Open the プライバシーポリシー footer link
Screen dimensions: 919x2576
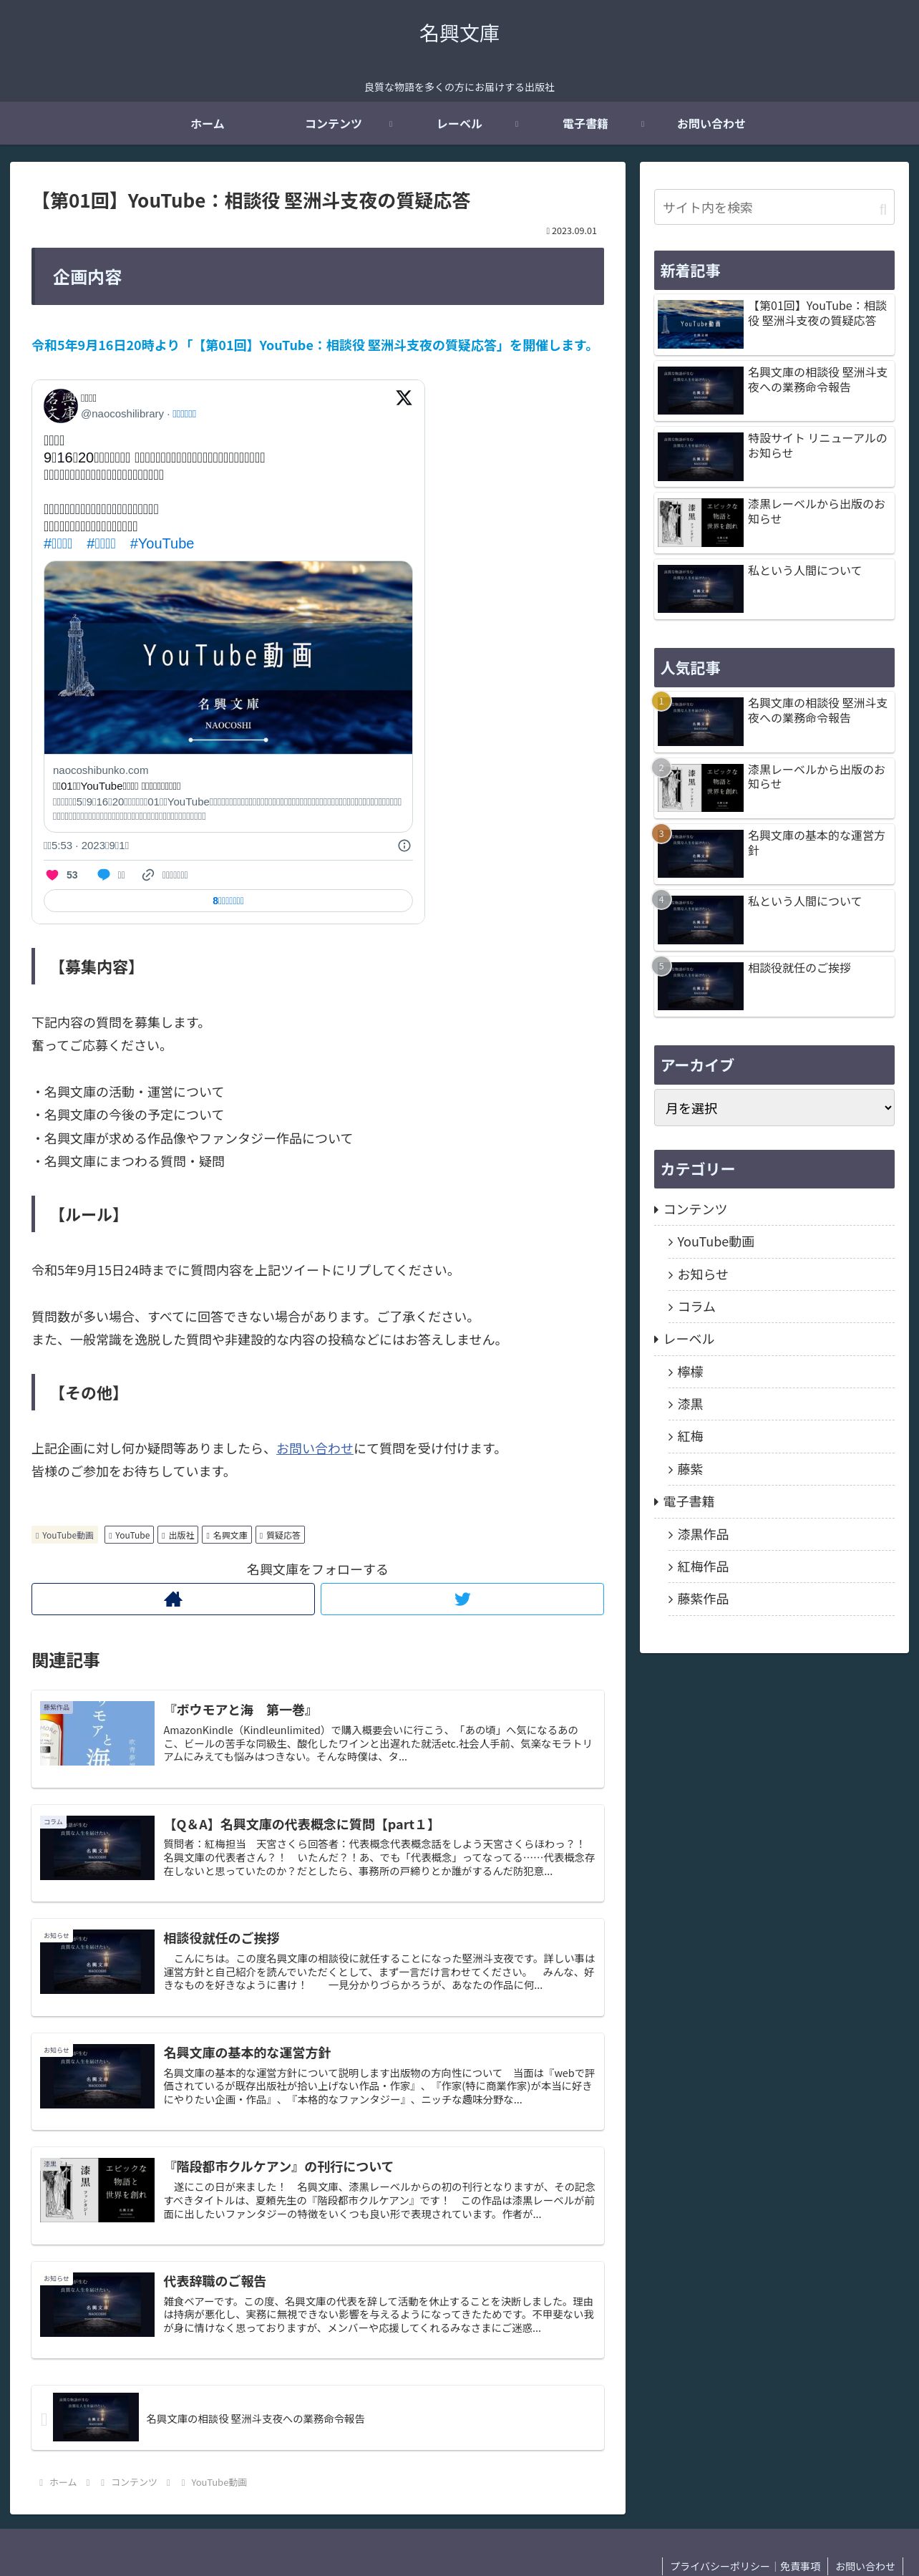tap(719, 2566)
